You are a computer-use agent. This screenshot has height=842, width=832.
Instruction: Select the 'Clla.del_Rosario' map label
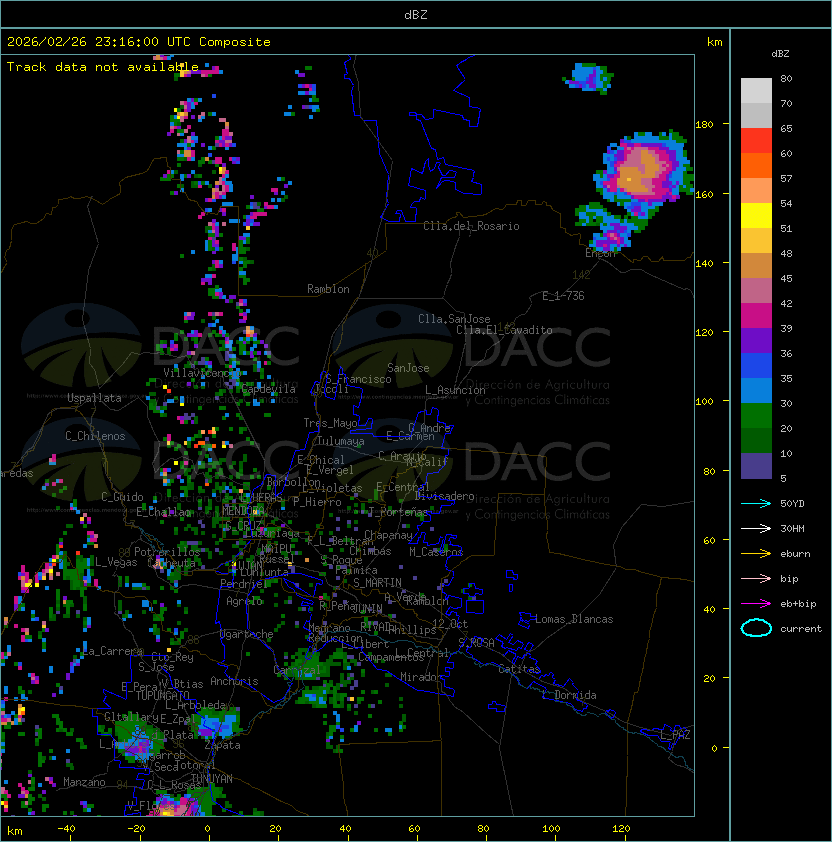click(471, 226)
